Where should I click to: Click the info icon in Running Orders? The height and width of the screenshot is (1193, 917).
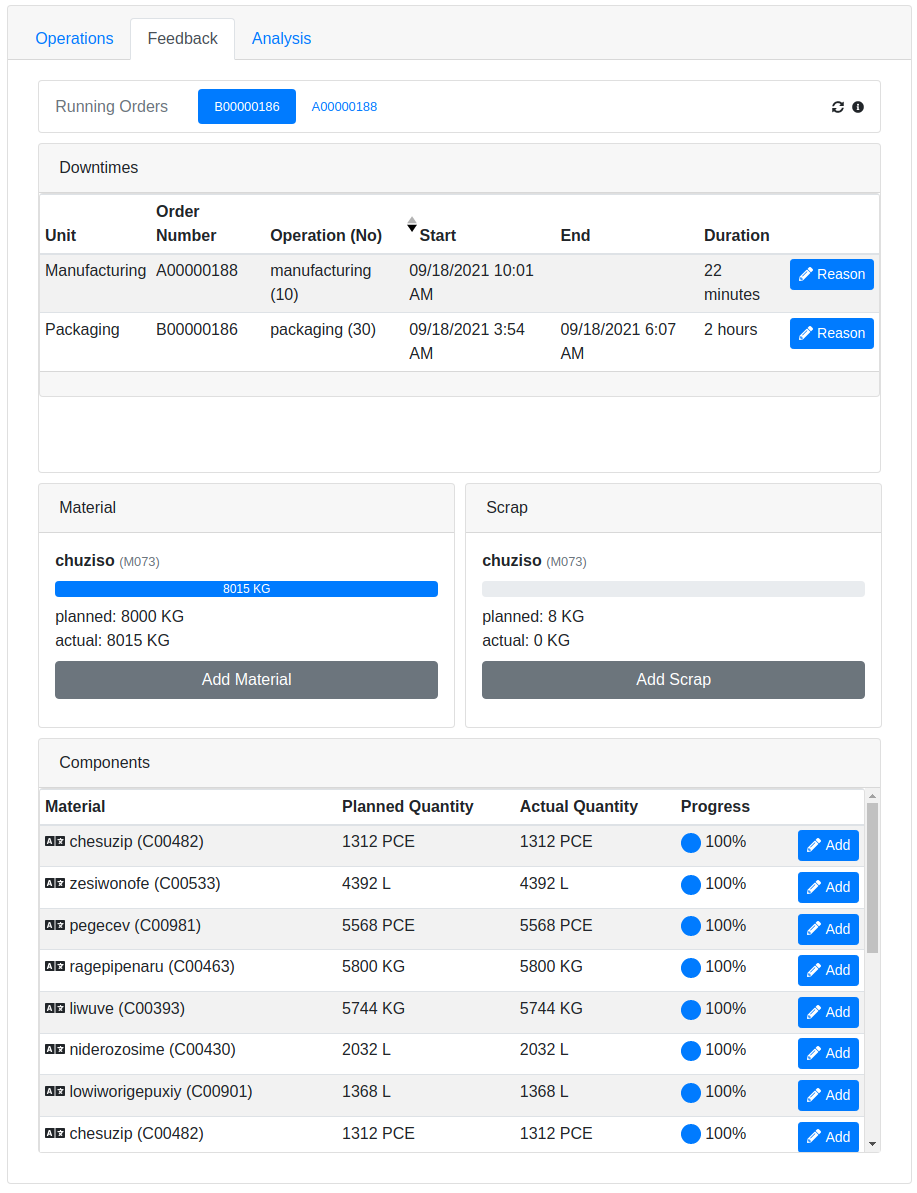(x=858, y=107)
